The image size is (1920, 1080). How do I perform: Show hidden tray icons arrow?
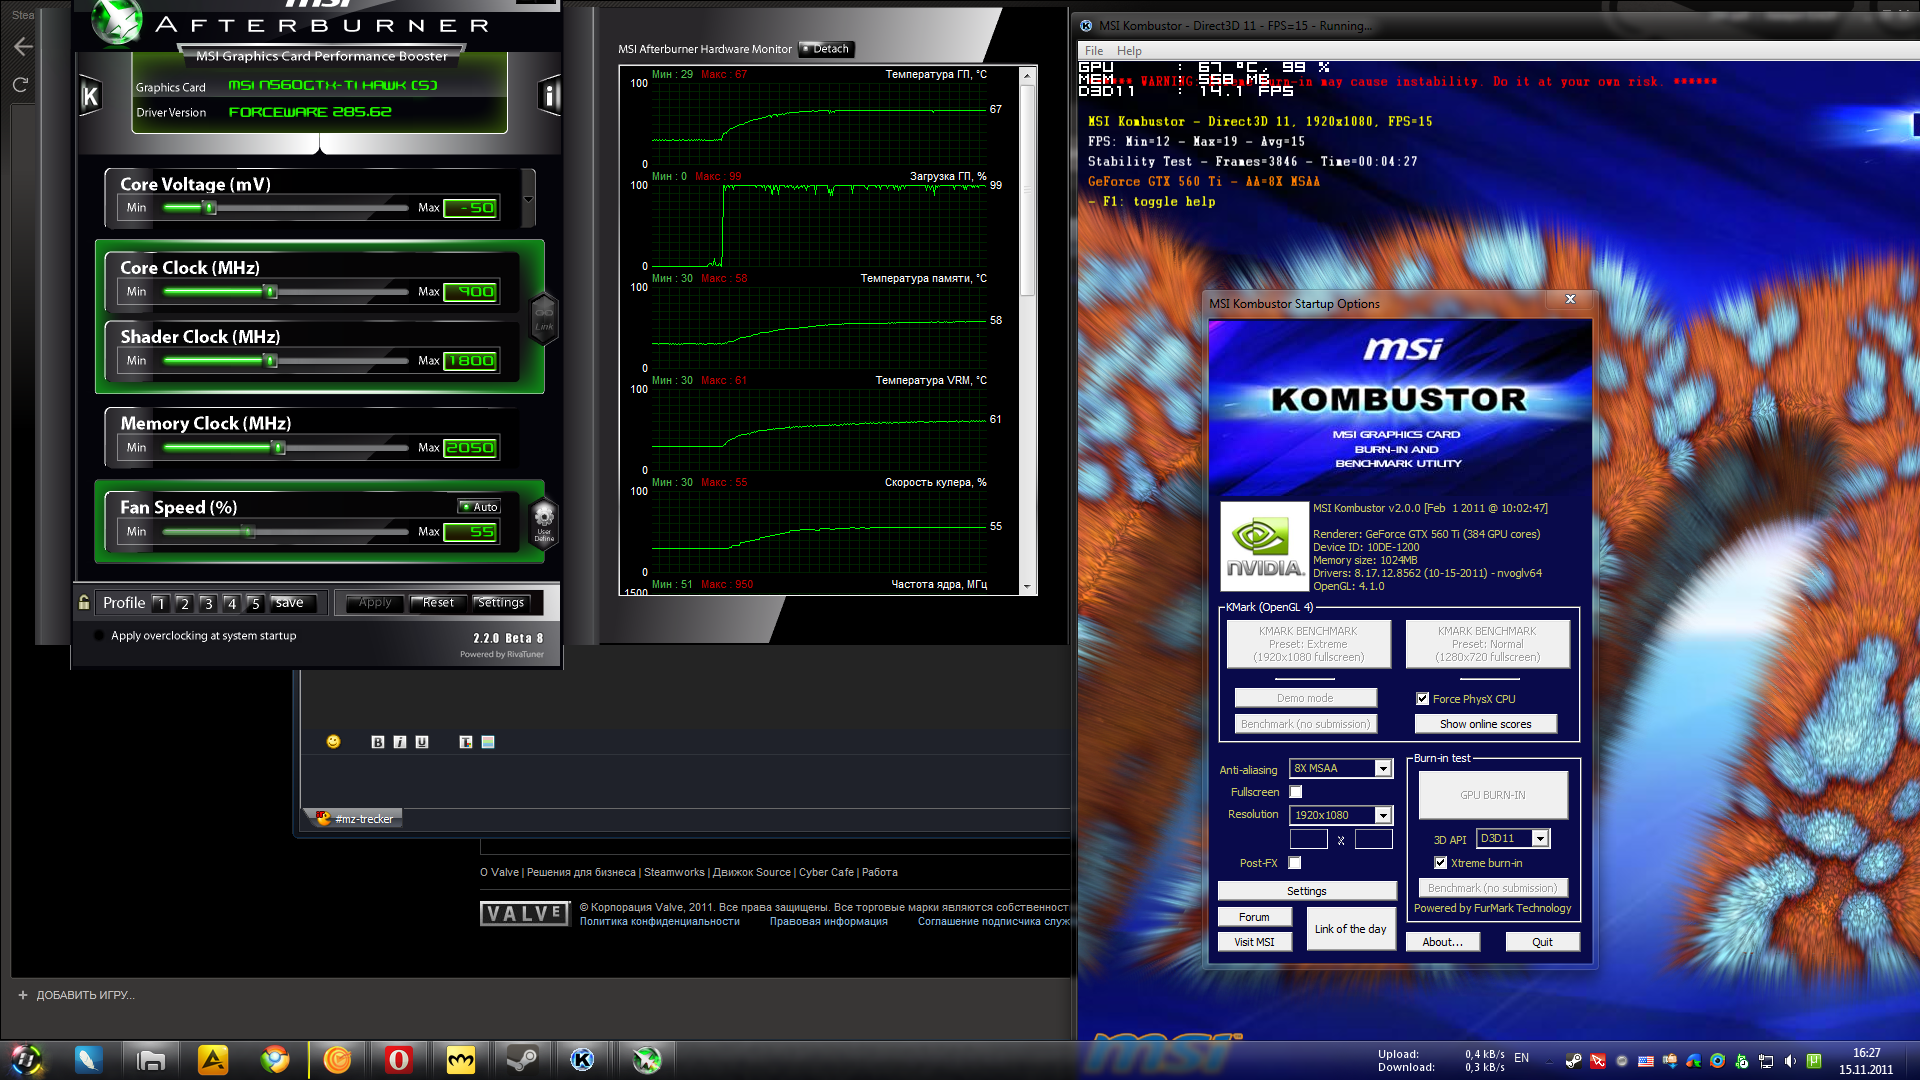point(1549,1061)
